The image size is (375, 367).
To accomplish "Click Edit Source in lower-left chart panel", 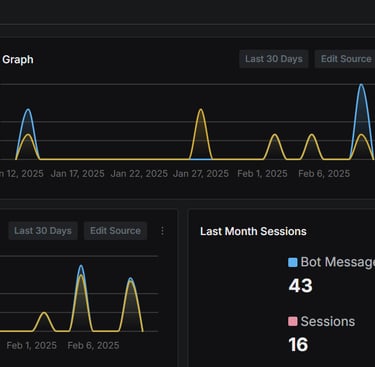I will tap(115, 231).
